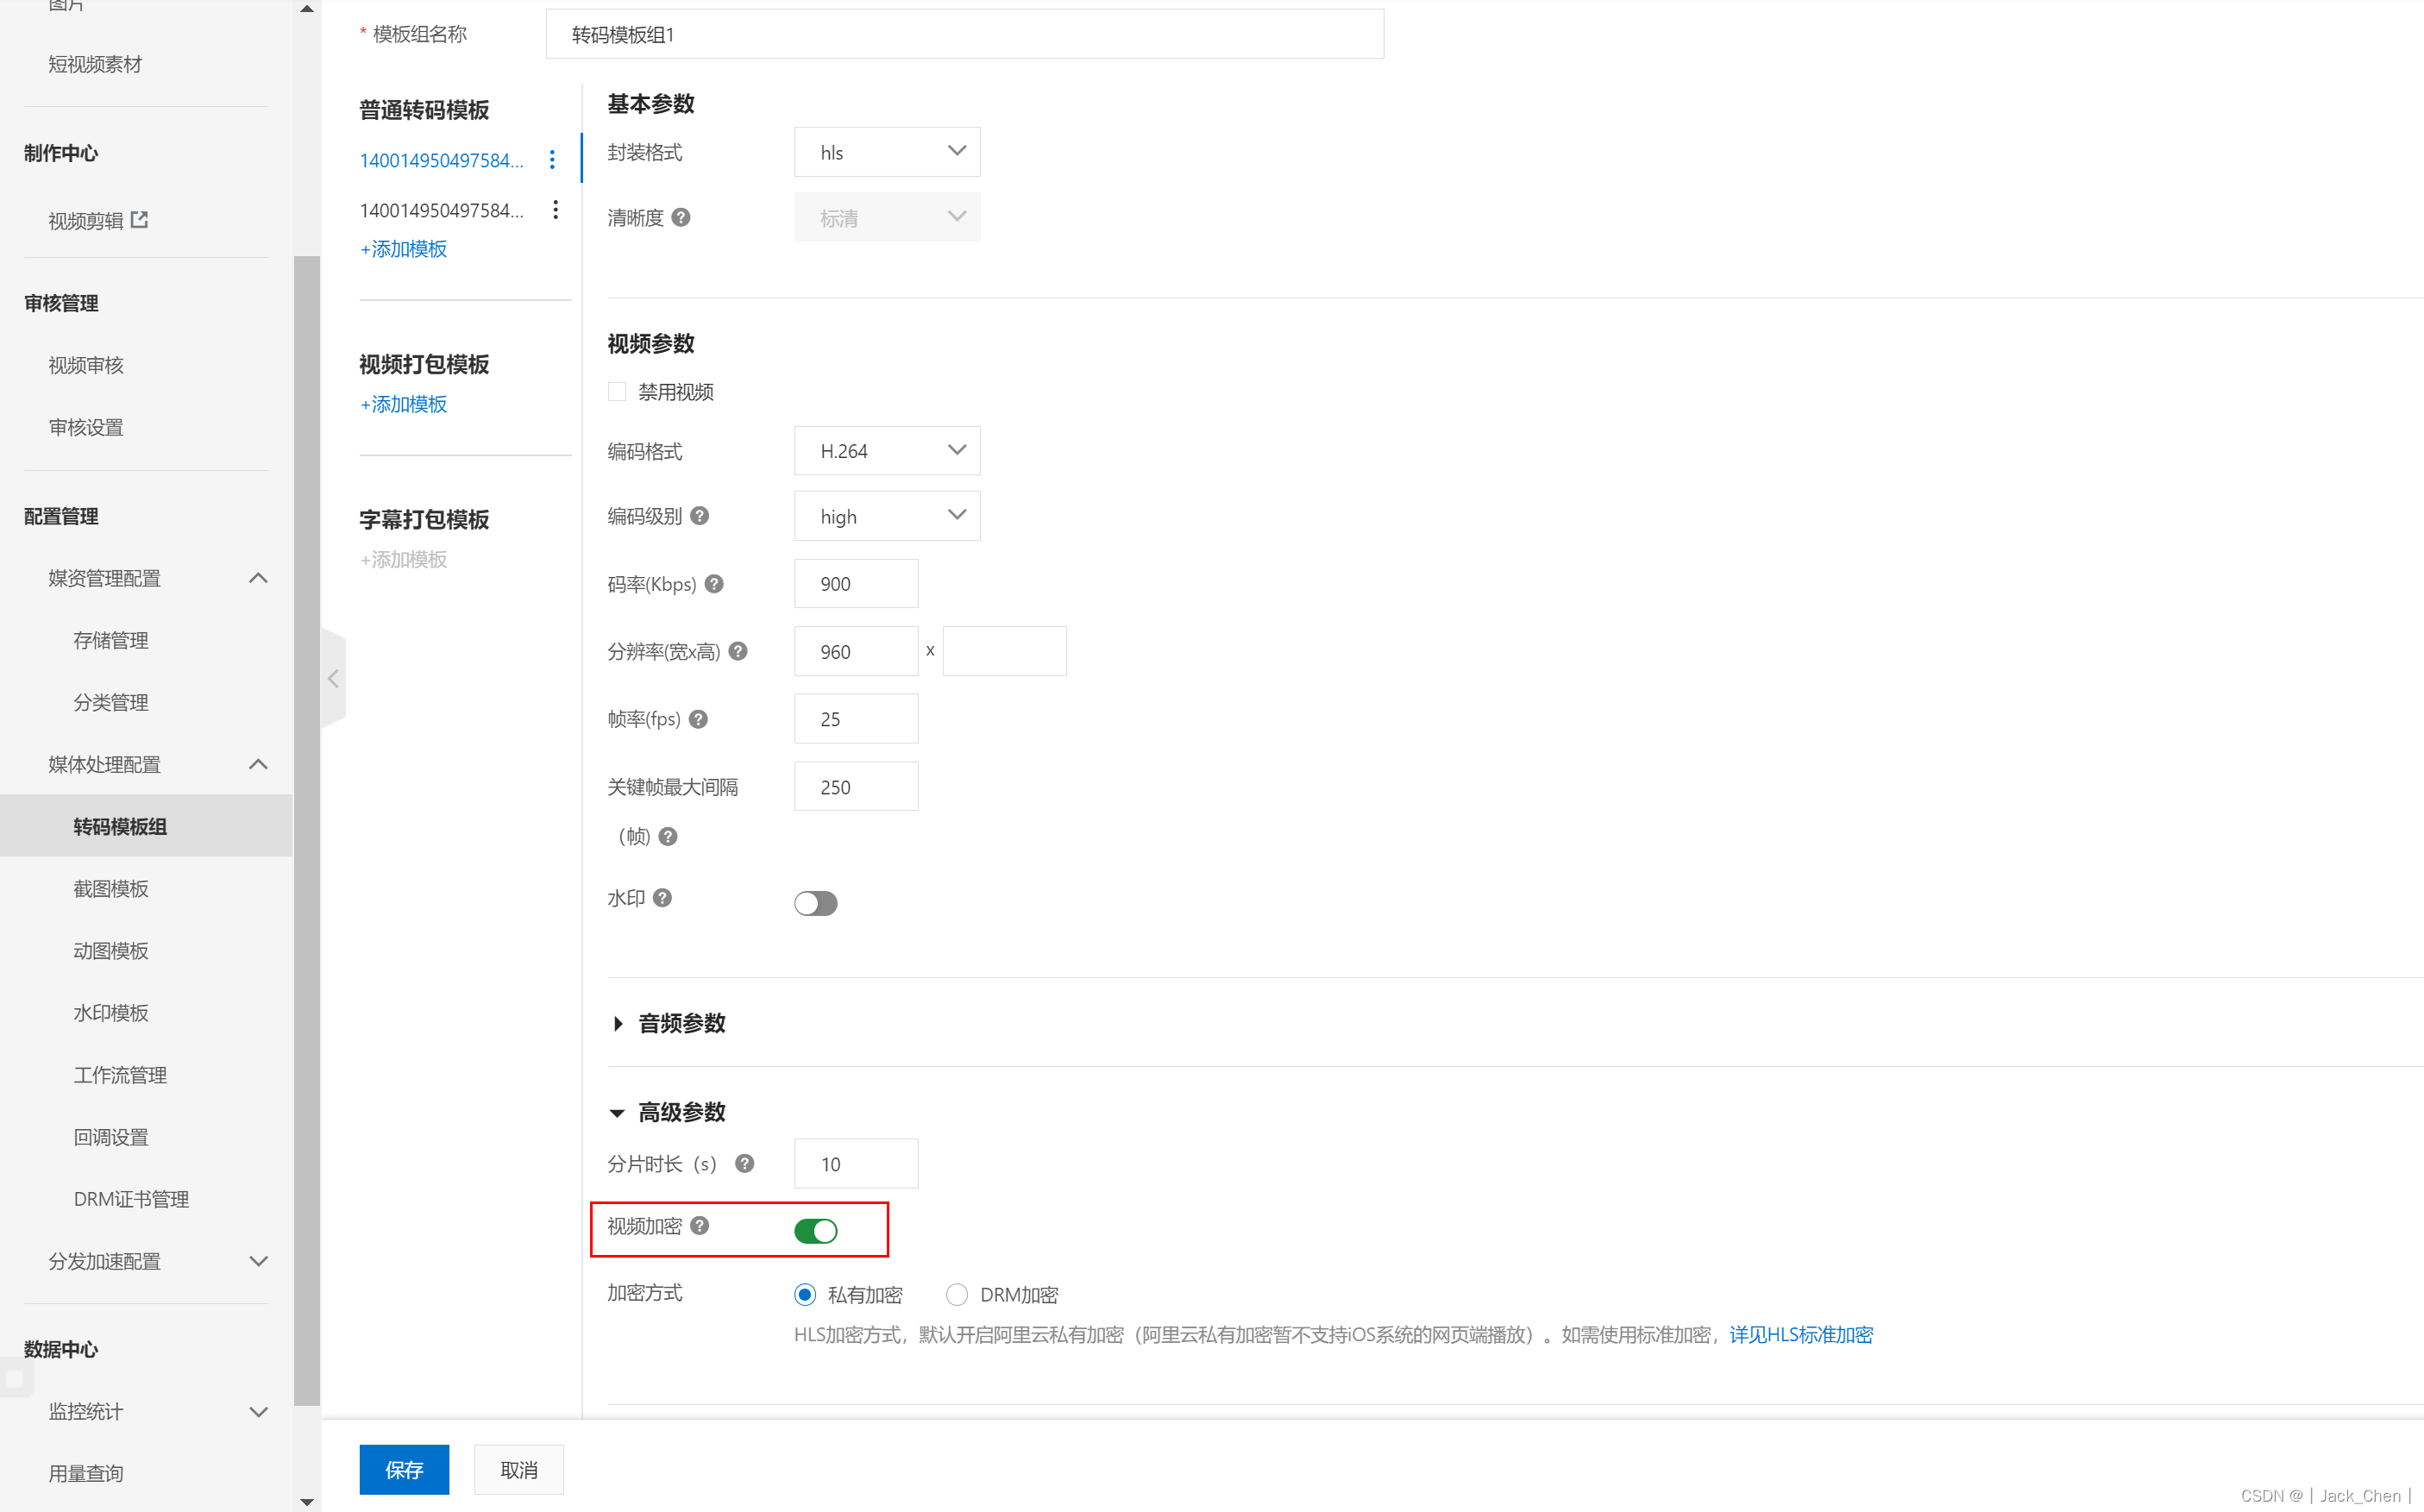Image resolution: width=2424 pixels, height=1512 pixels.
Task: Select 转码模板组 in sidebar
Action: (146, 826)
